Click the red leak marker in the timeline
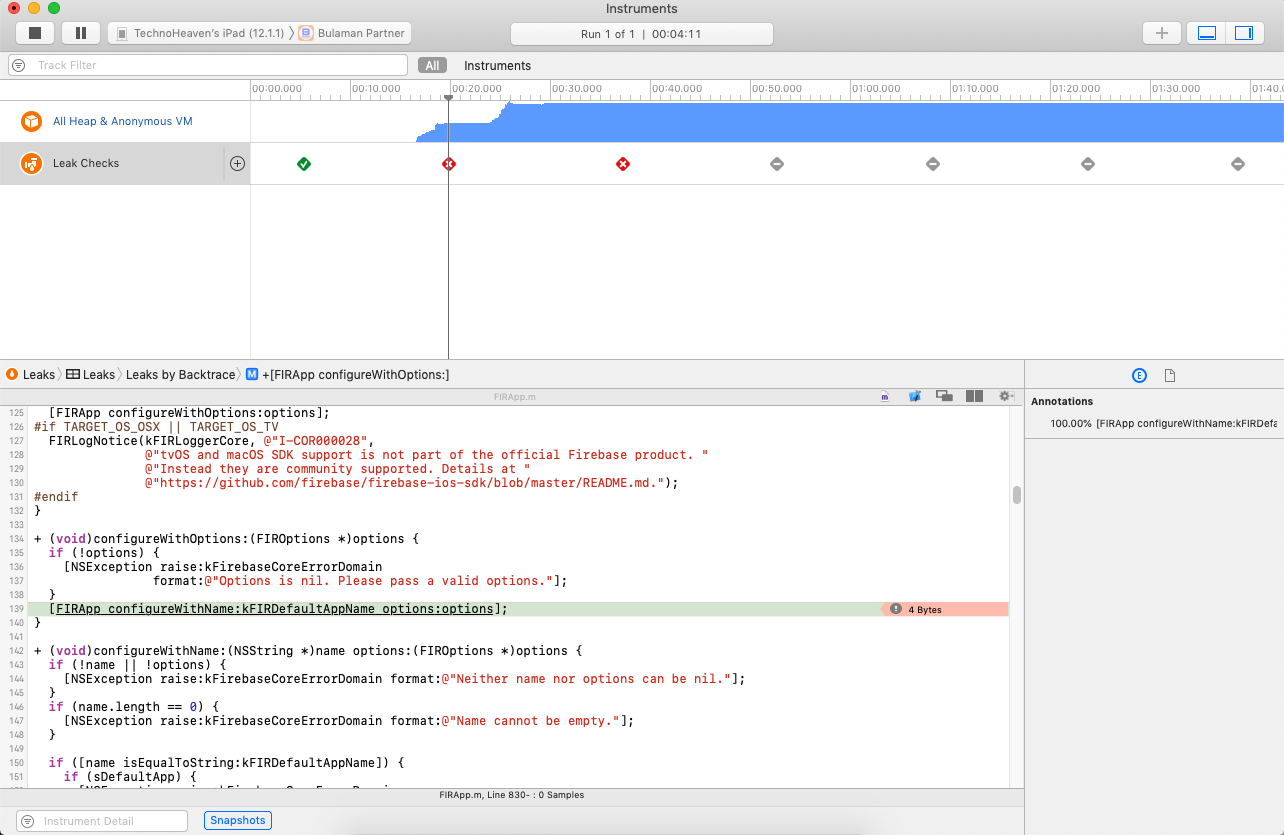 (622, 163)
